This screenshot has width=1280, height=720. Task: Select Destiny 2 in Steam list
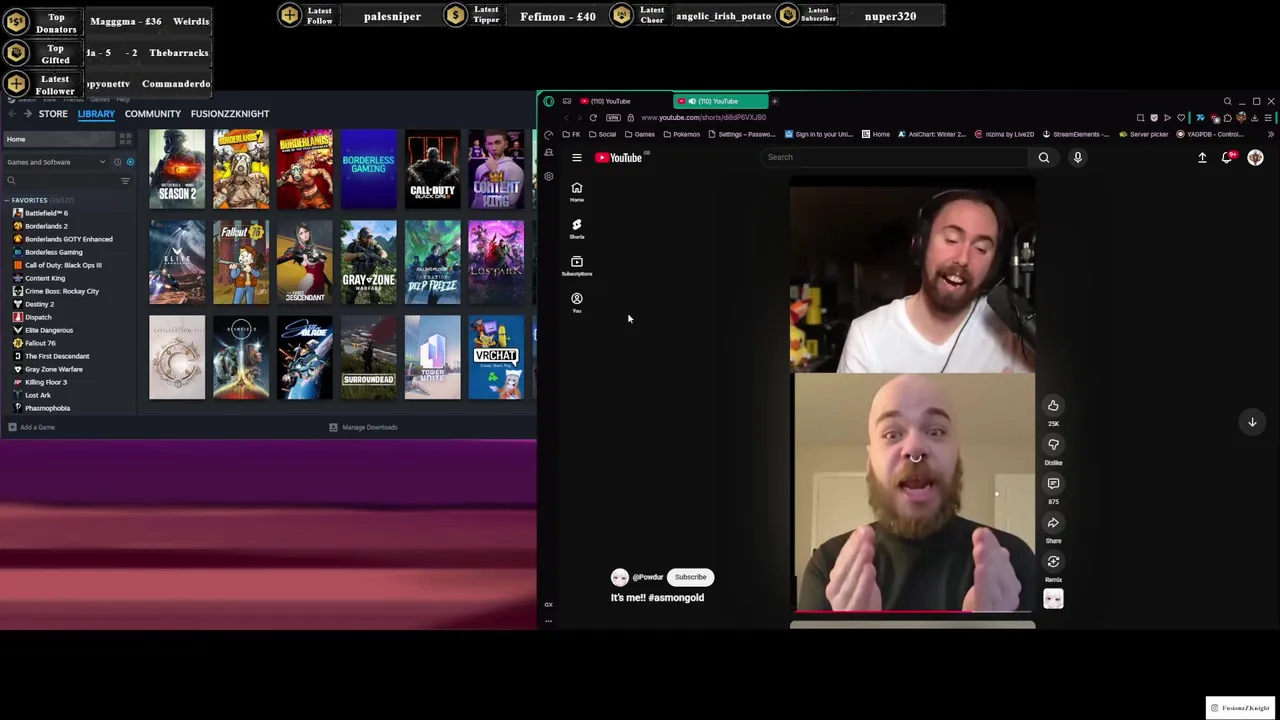[40, 304]
